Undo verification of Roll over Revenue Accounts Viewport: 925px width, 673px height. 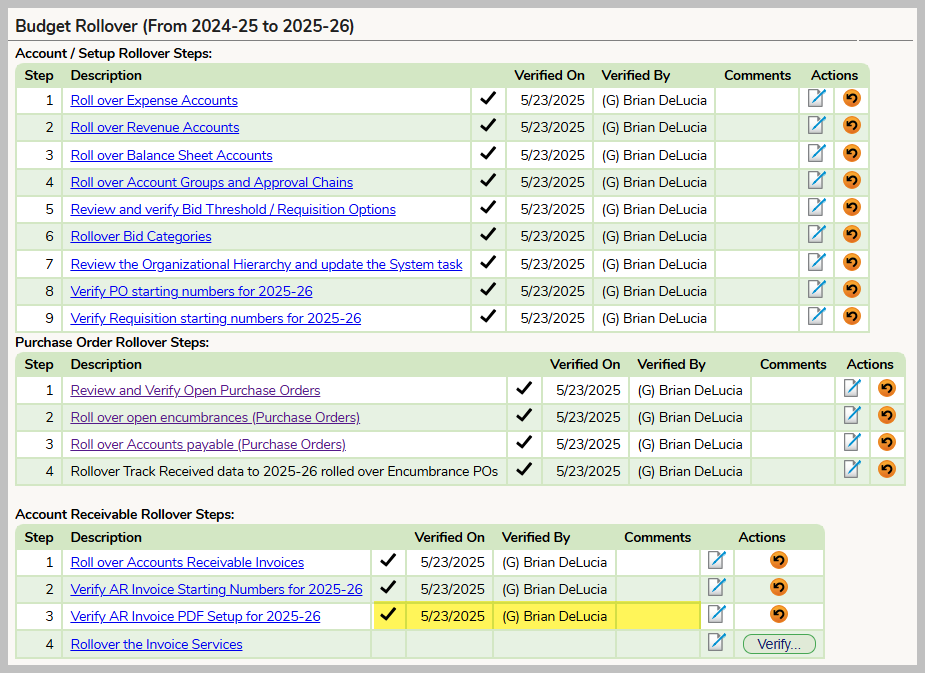point(851,126)
